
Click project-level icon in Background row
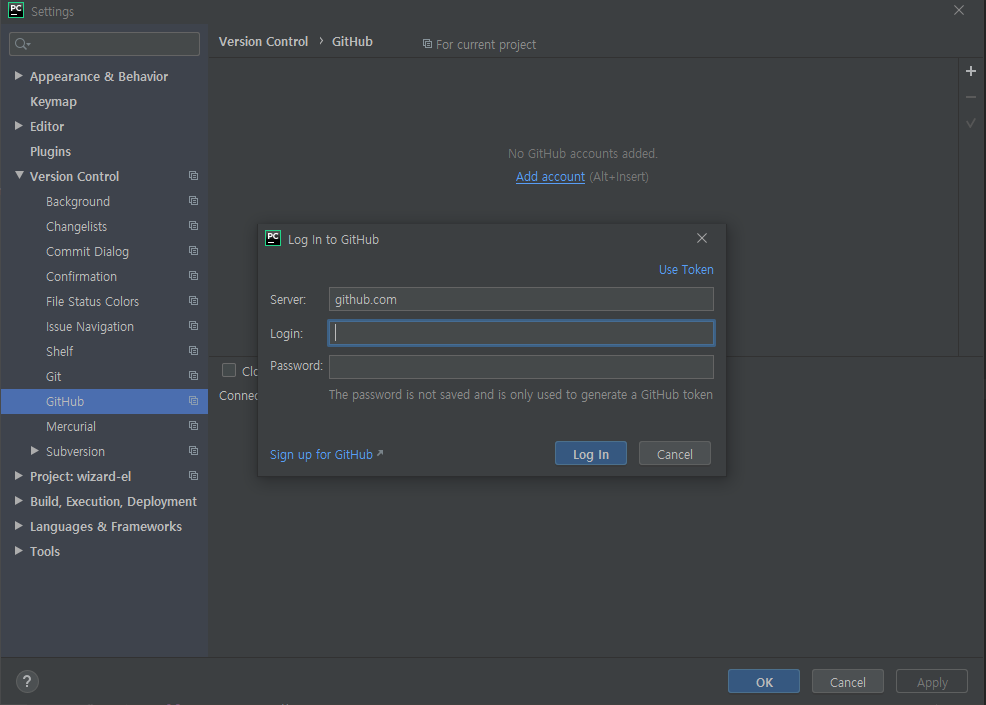click(x=194, y=201)
